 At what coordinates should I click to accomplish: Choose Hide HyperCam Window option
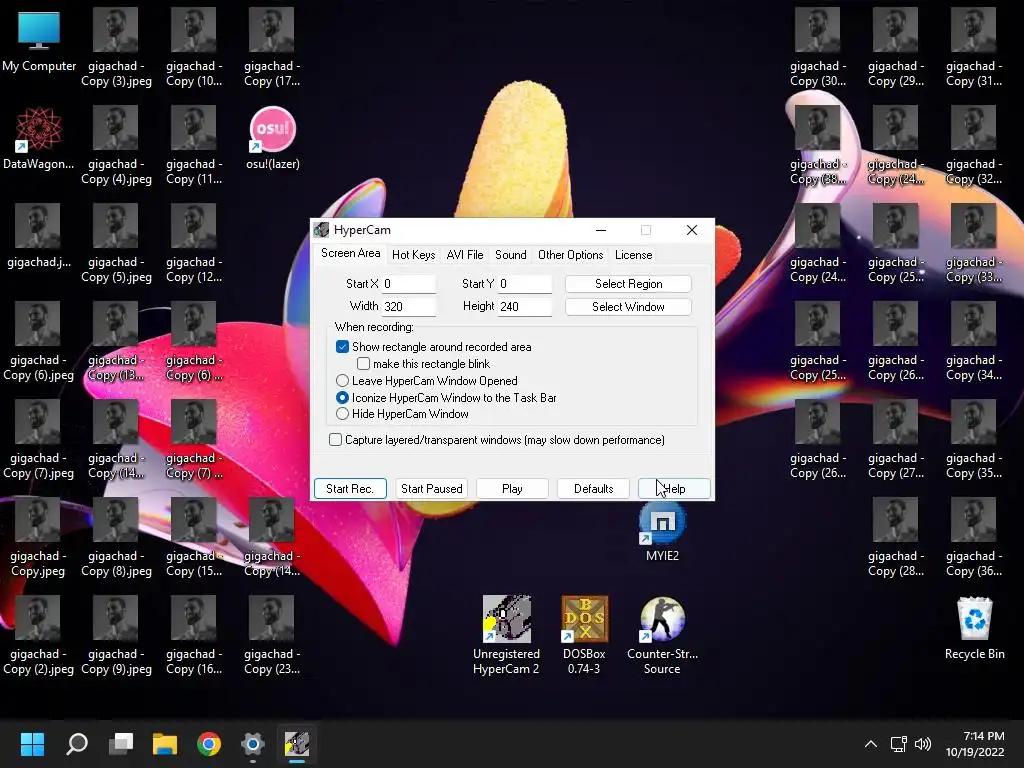[342, 414]
